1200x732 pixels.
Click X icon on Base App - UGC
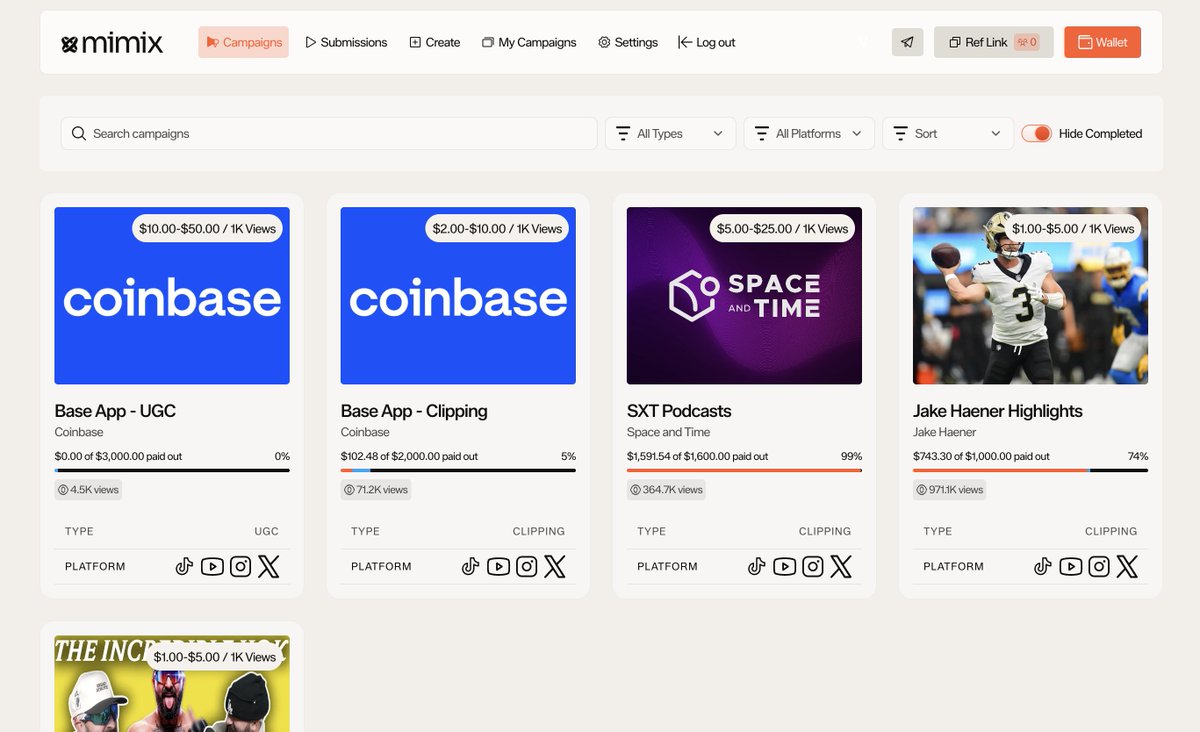click(268, 567)
